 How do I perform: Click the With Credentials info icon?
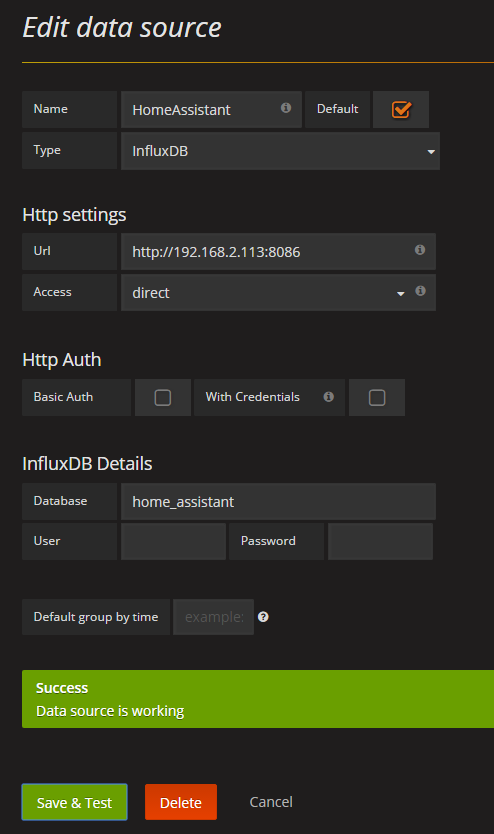pos(329,396)
